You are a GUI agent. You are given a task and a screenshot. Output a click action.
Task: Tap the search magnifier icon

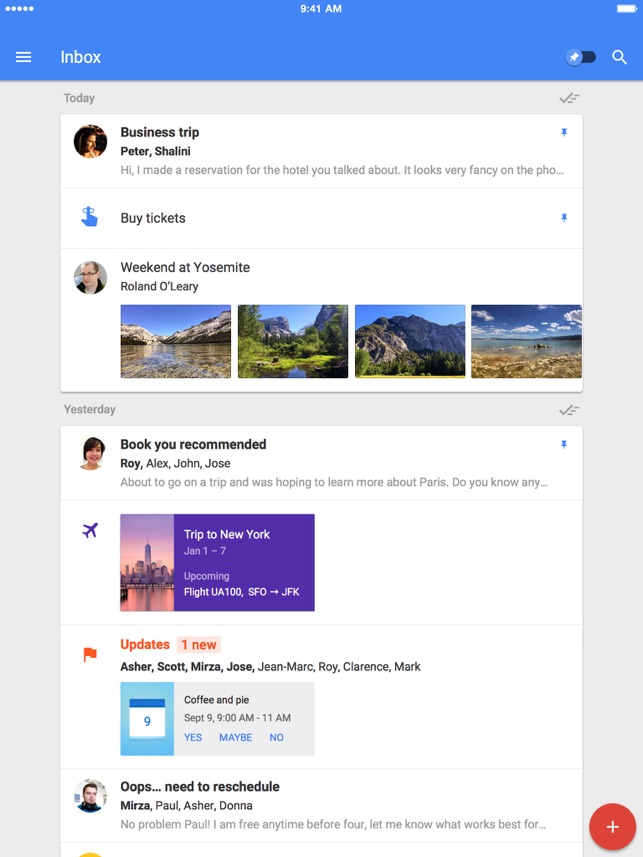point(620,57)
